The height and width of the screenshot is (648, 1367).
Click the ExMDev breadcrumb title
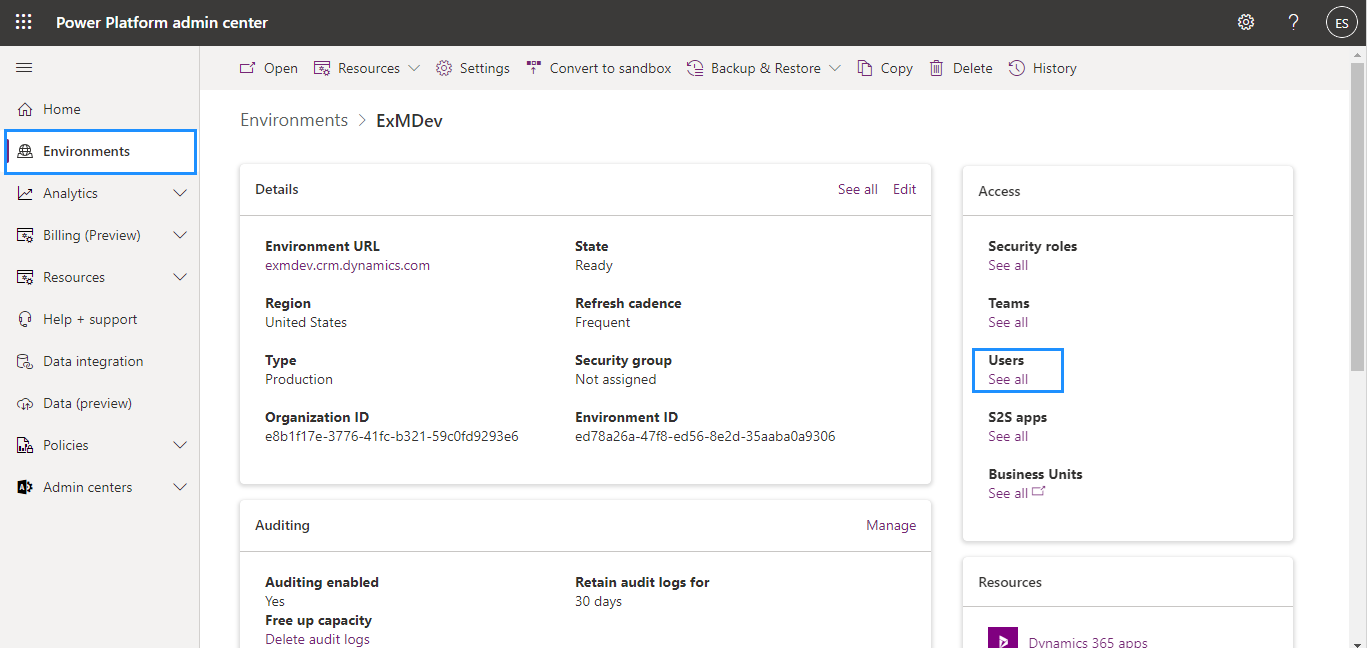409,120
